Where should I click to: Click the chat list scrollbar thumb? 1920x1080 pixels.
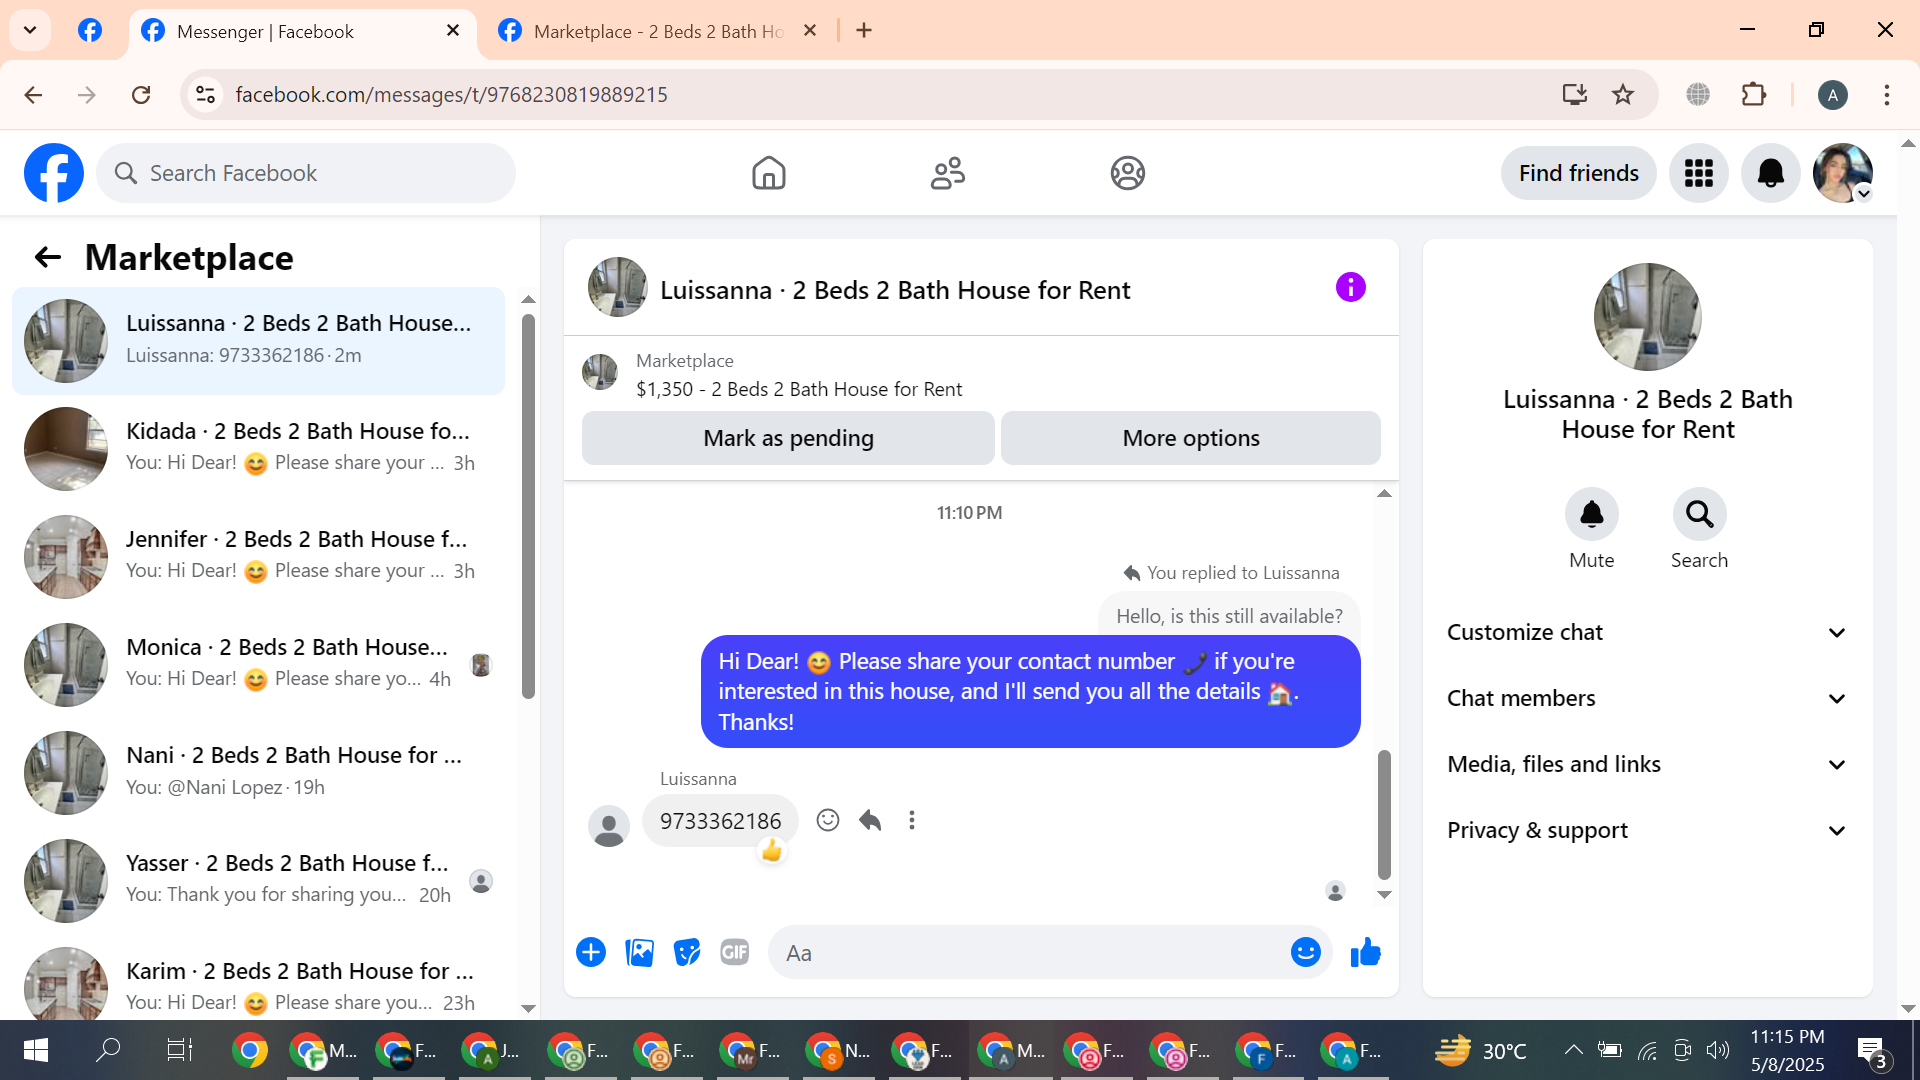coord(528,506)
